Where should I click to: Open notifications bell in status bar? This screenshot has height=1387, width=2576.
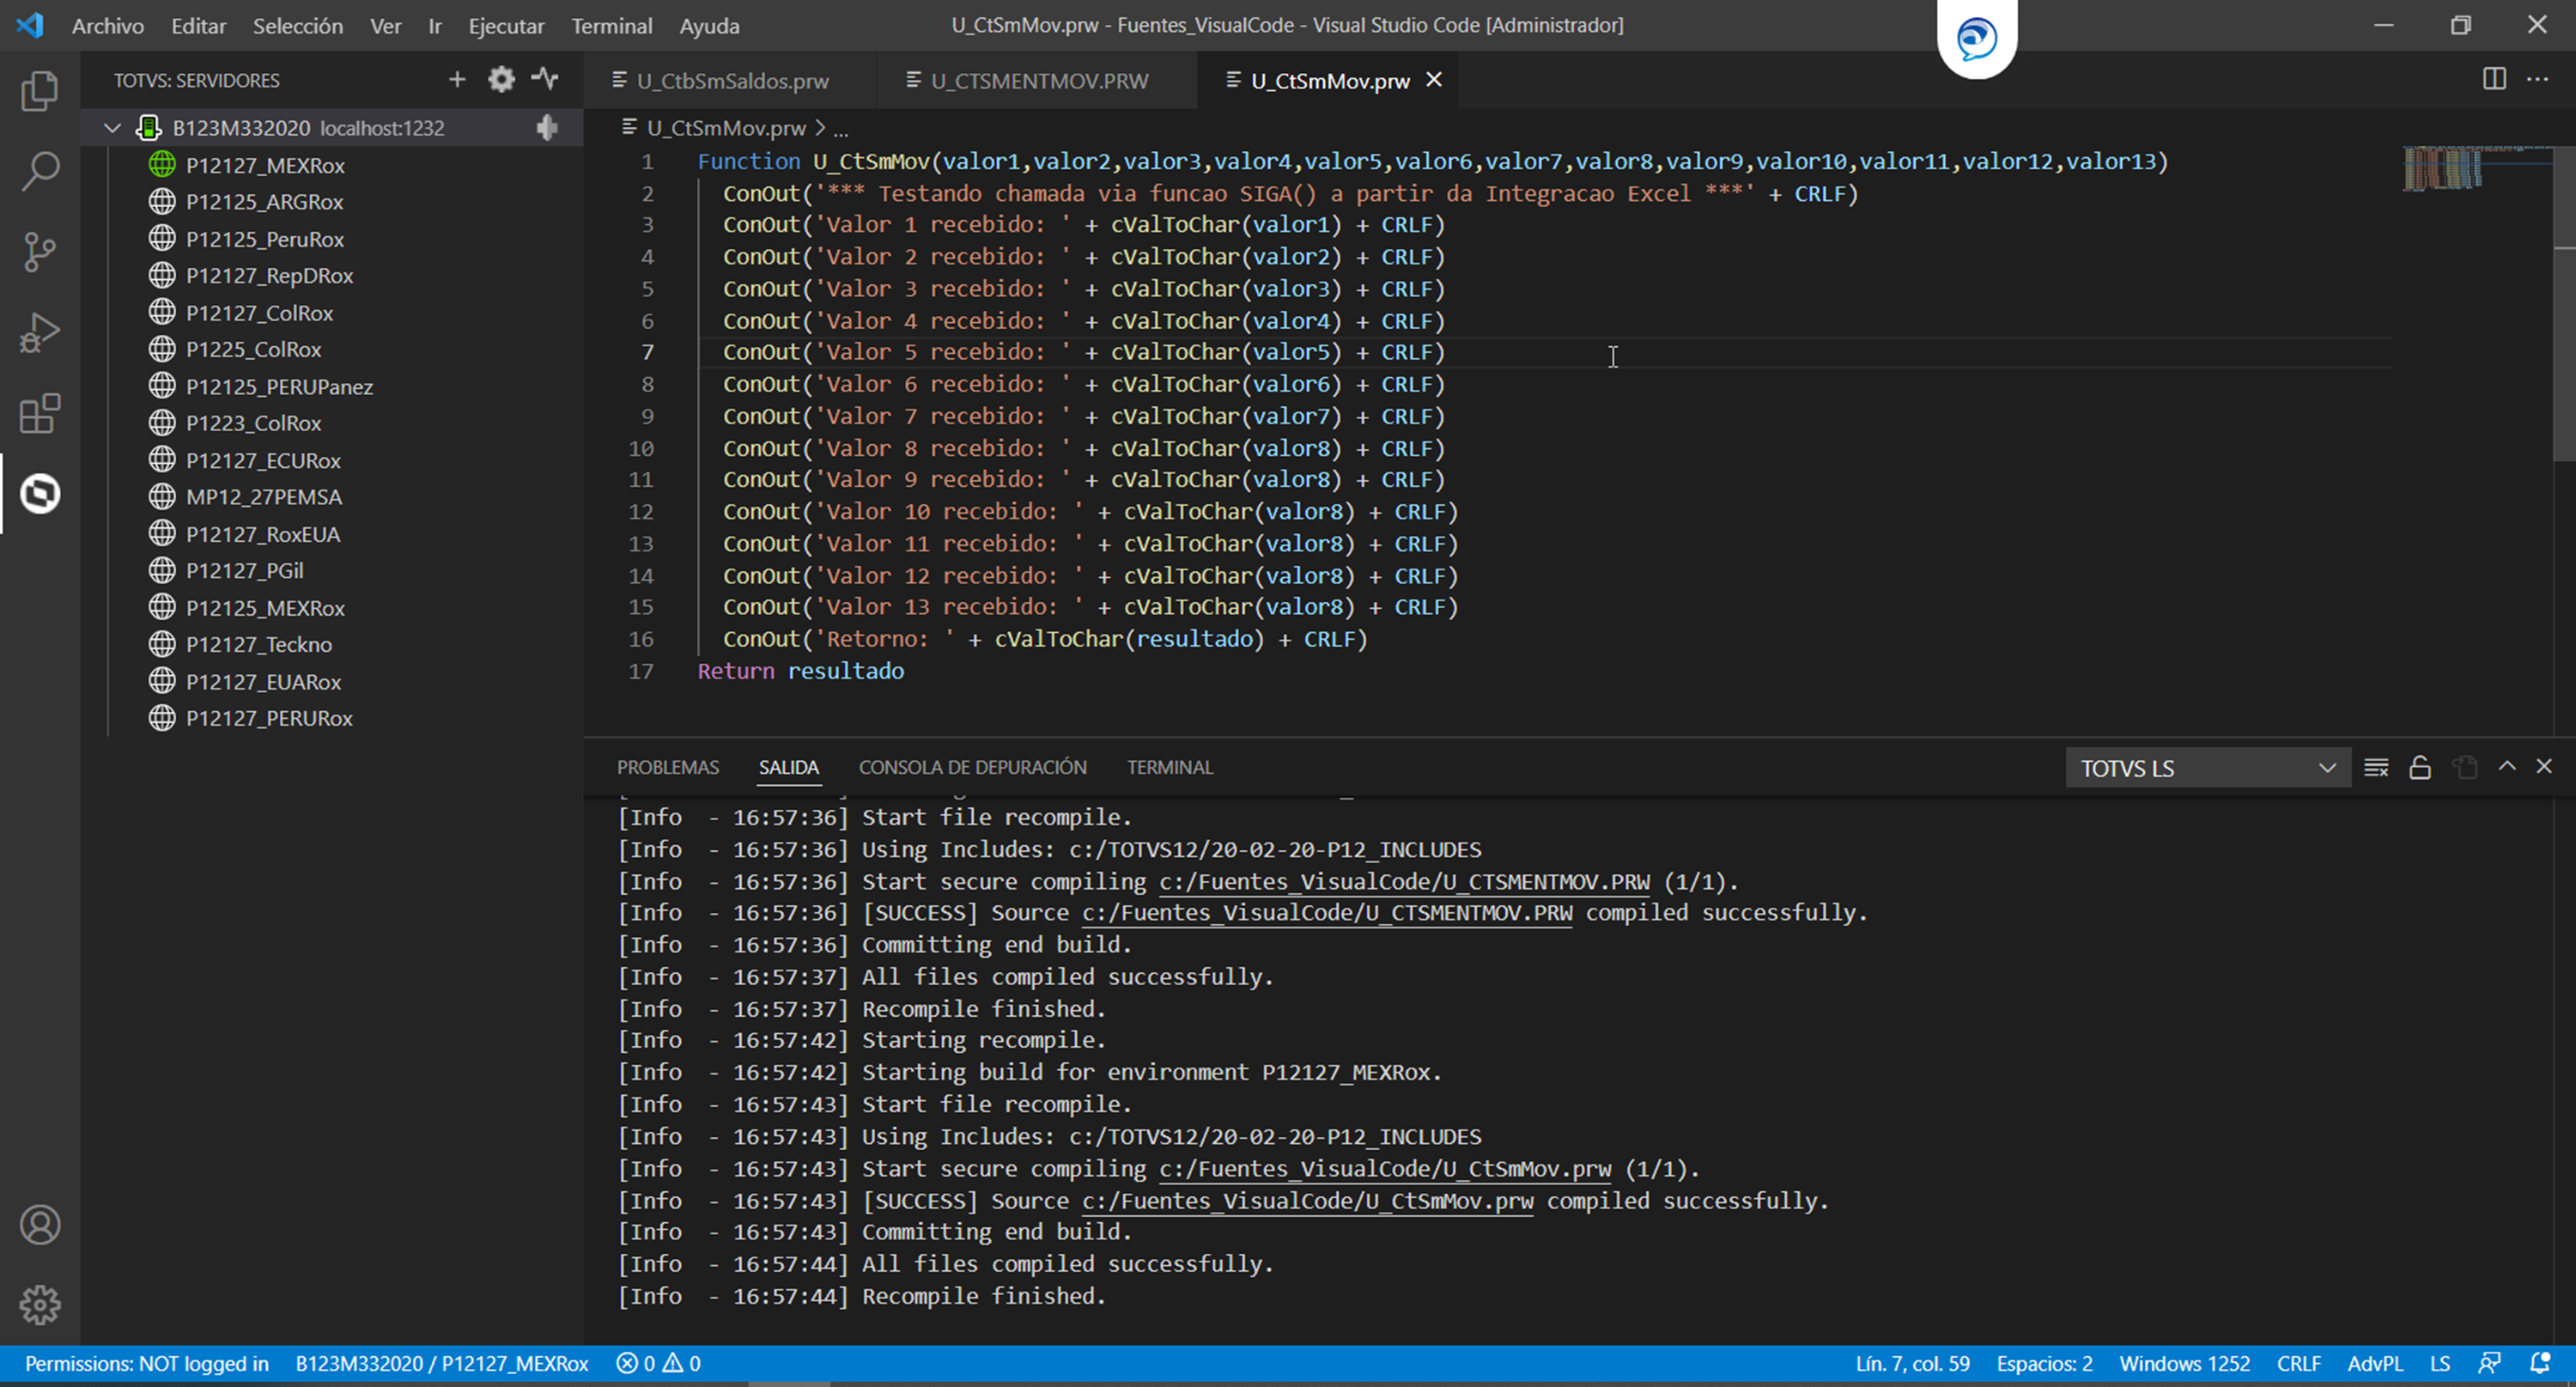point(2539,1363)
